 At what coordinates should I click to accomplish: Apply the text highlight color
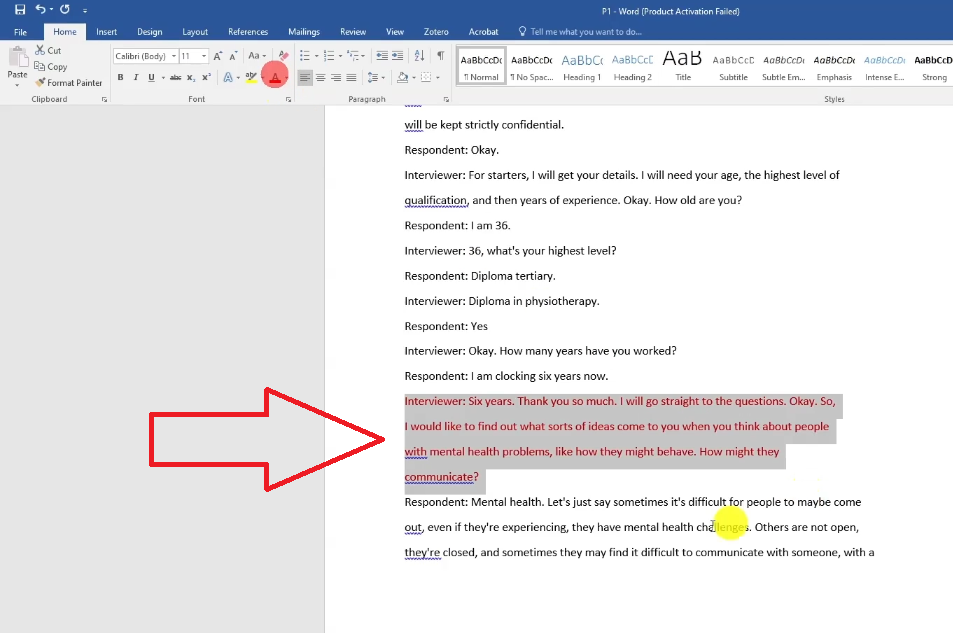(251, 78)
